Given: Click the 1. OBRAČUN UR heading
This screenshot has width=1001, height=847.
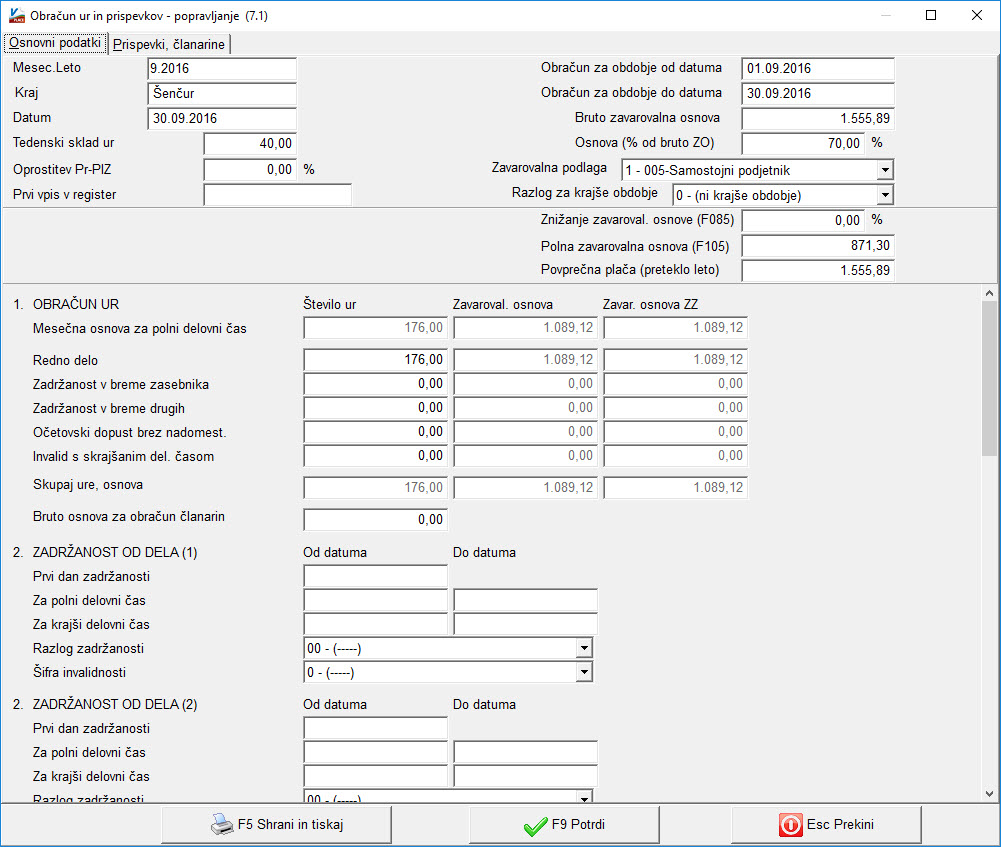Looking at the screenshot, I should point(66,304).
